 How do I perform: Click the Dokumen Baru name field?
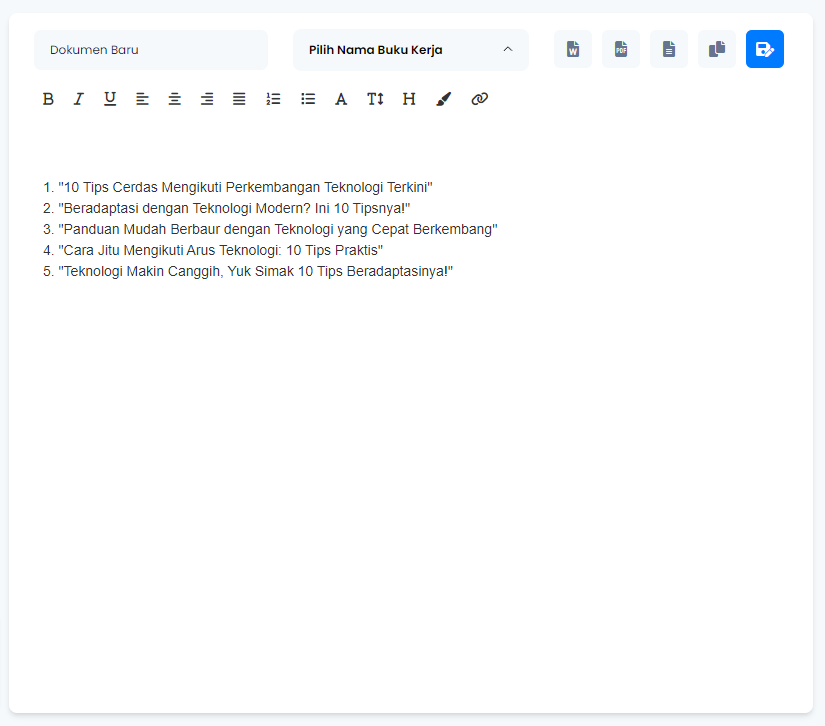tap(151, 50)
